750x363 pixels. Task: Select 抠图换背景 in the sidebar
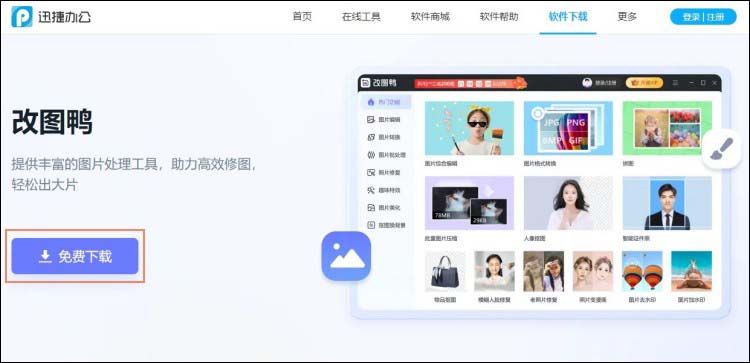pos(386,225)
